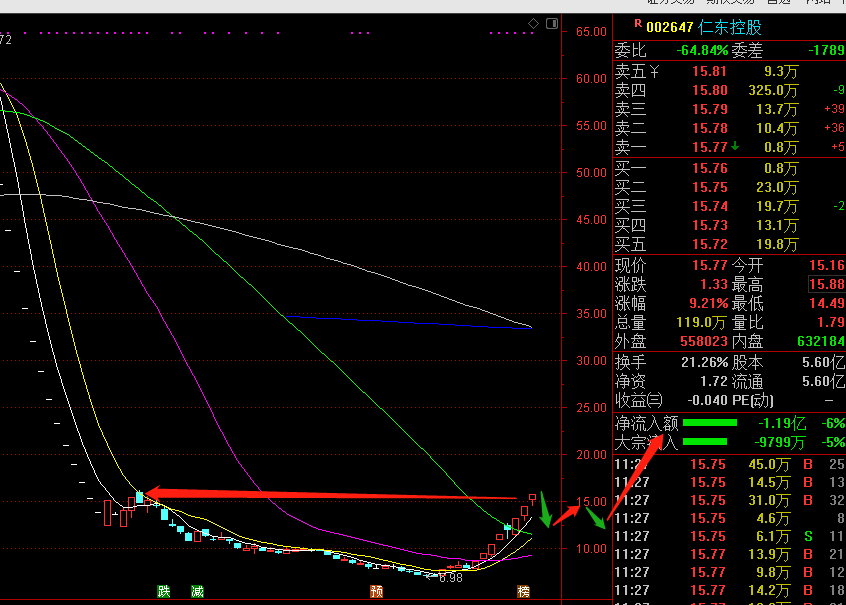Select the 卖四 15.80 order row
The image size is (846, 605).
click(729, 90)
